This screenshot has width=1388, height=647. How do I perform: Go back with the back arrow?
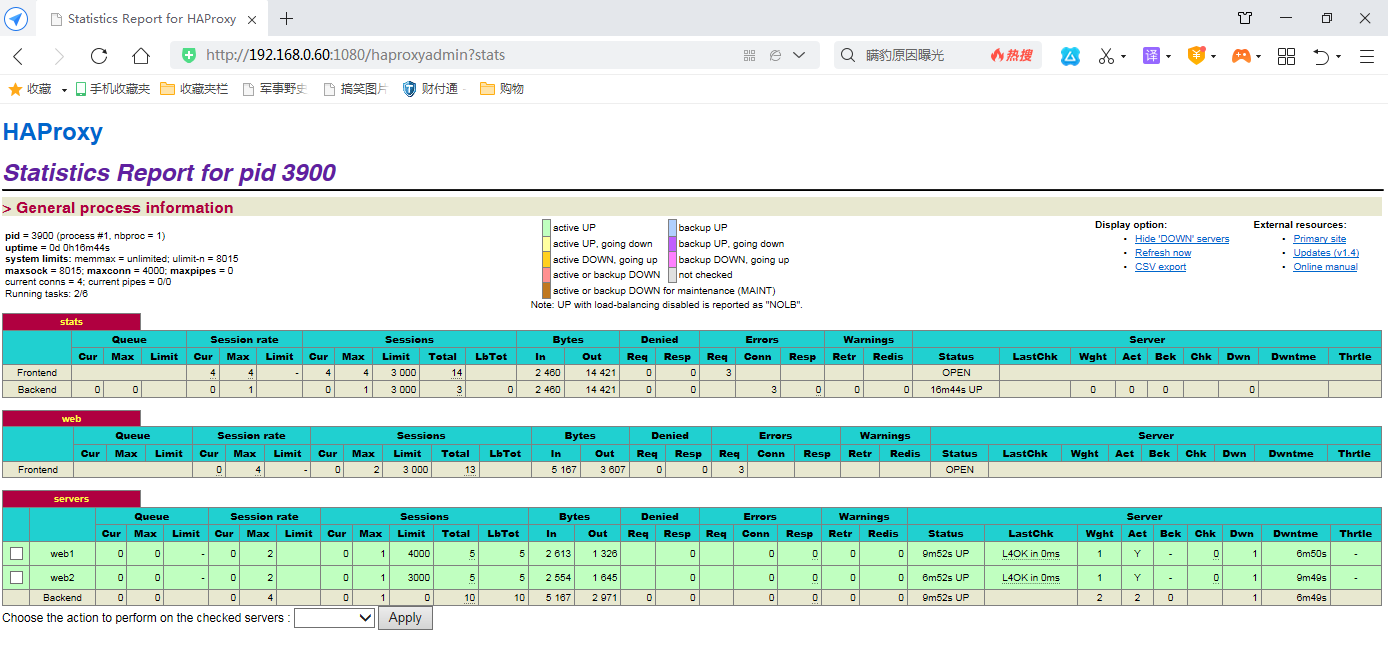pyautogui.click(x=18, y=56)
